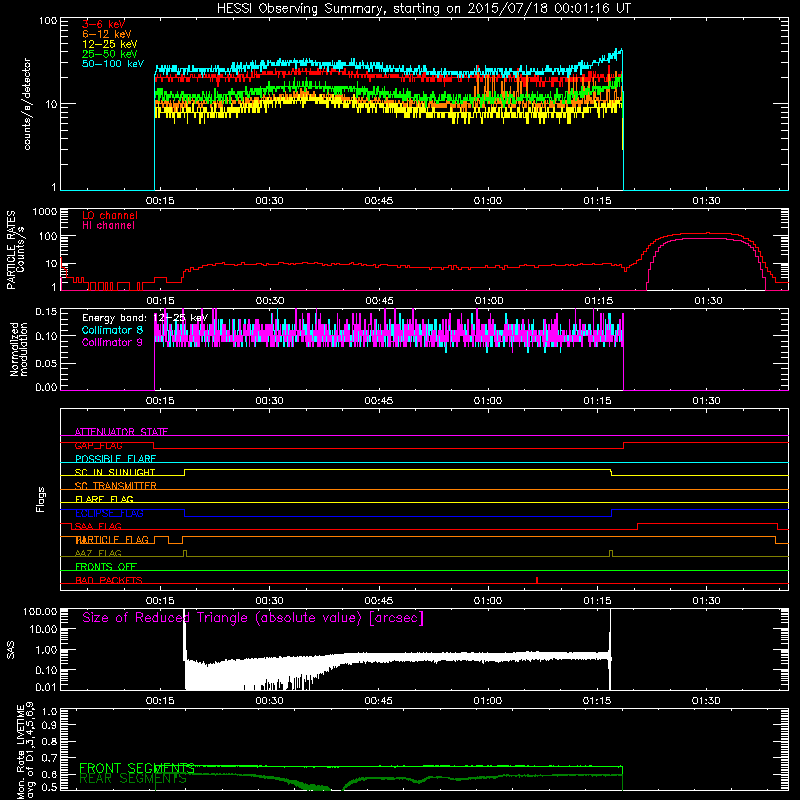The height and width of the screenshot is (800, 800).
Task: Click the SAS axis label
Action: pyautogui.click(x=10, y=650)
